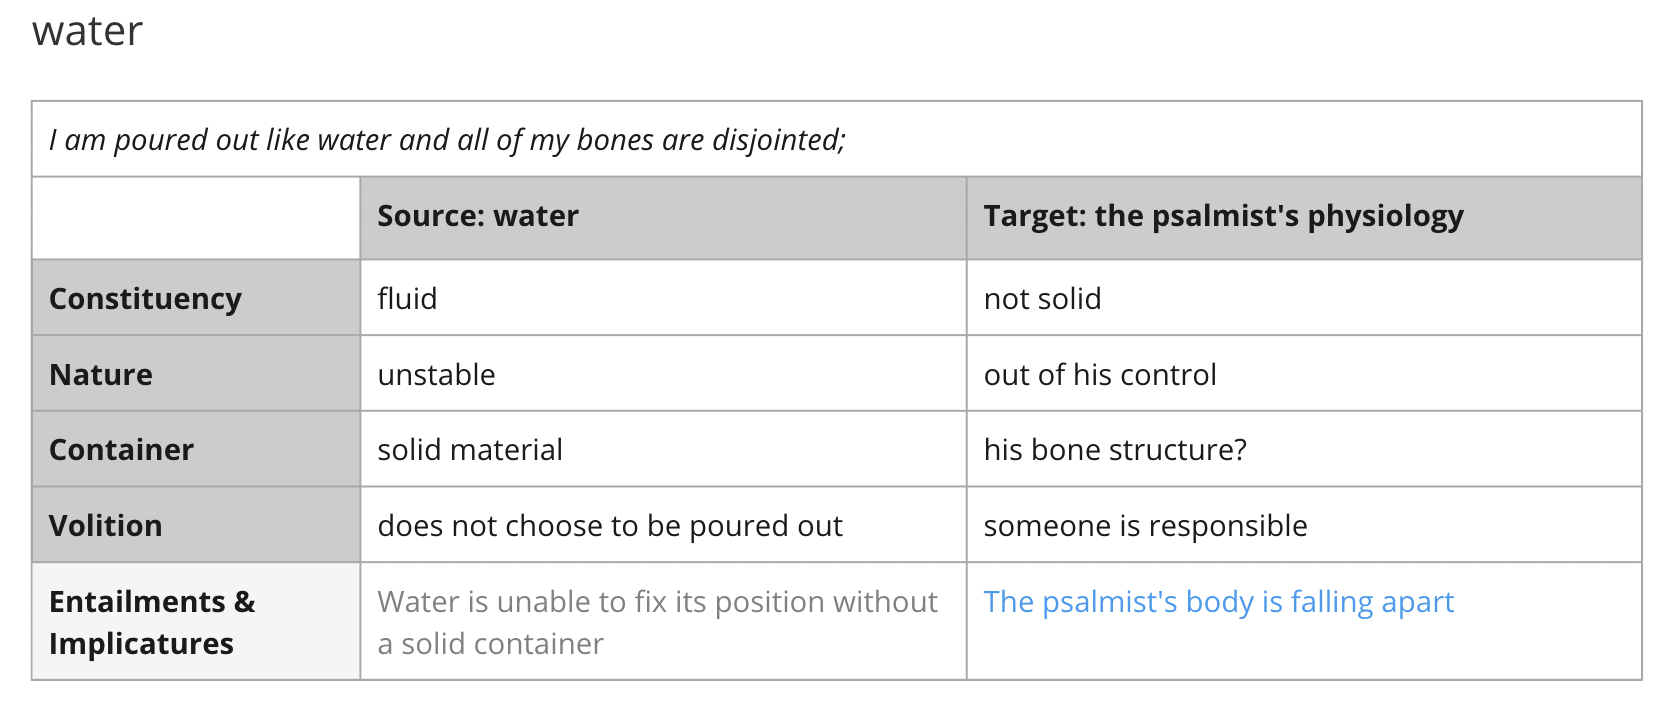Open the psalmist's body is falling apart link
This screenshot has height=708, width=1672.
click(x=1218, y=602)
